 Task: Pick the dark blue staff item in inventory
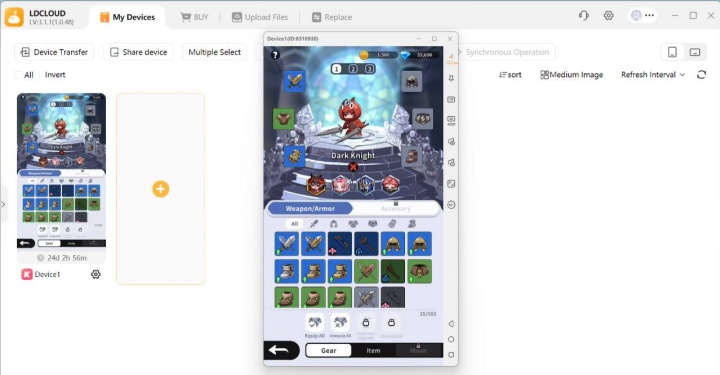(366, 244)
